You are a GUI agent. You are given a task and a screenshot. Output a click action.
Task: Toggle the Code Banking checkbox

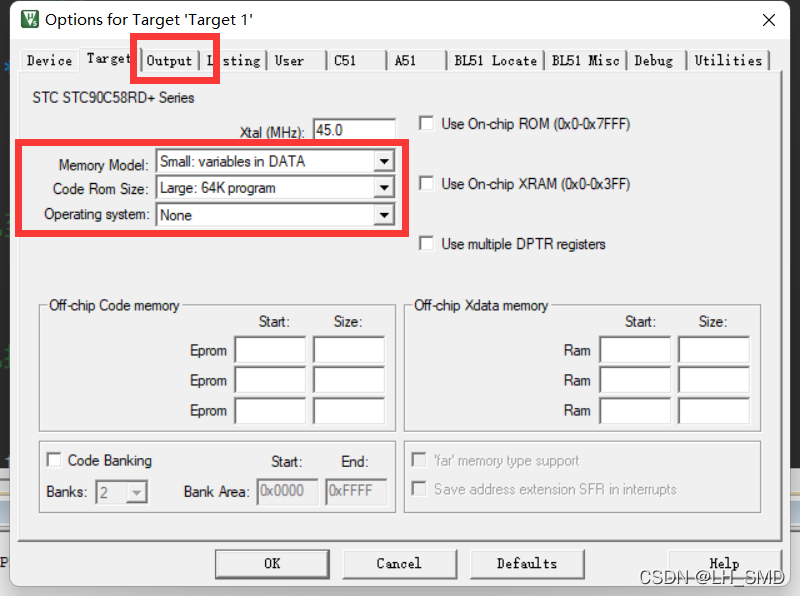coord(54,460)
